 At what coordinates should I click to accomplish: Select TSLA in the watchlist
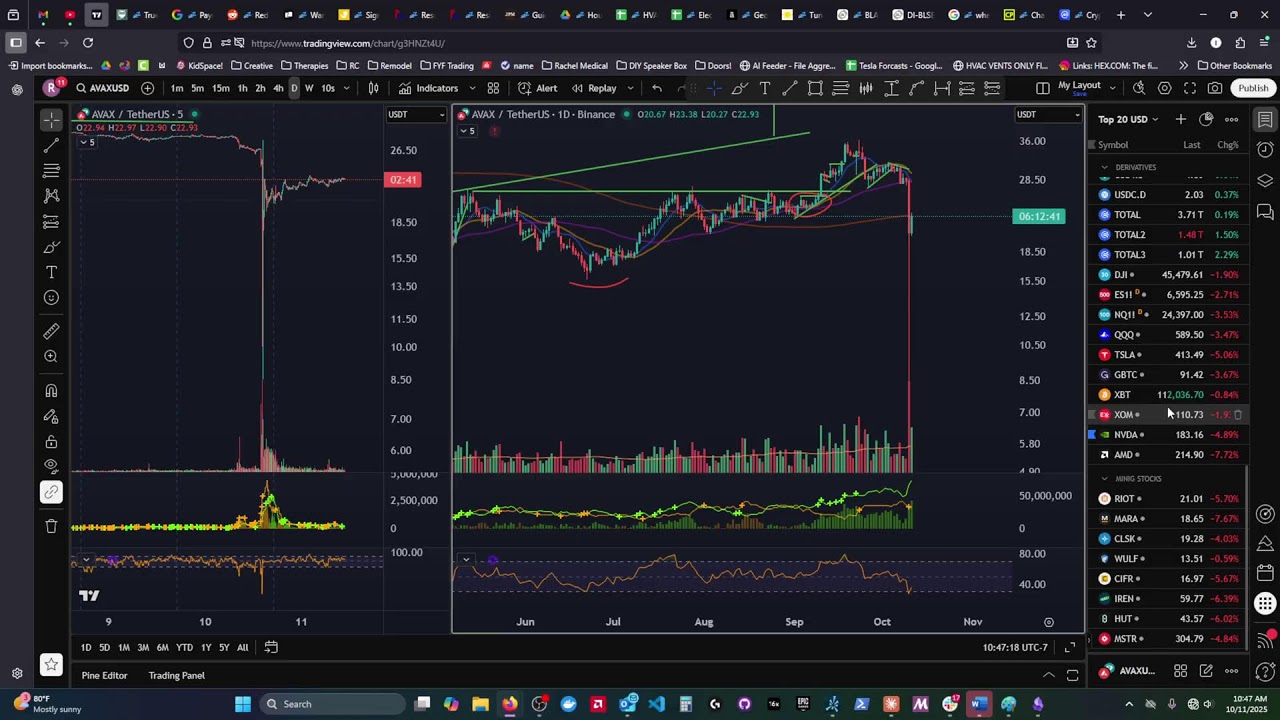pyautogui.click(x=1170, y=355)
